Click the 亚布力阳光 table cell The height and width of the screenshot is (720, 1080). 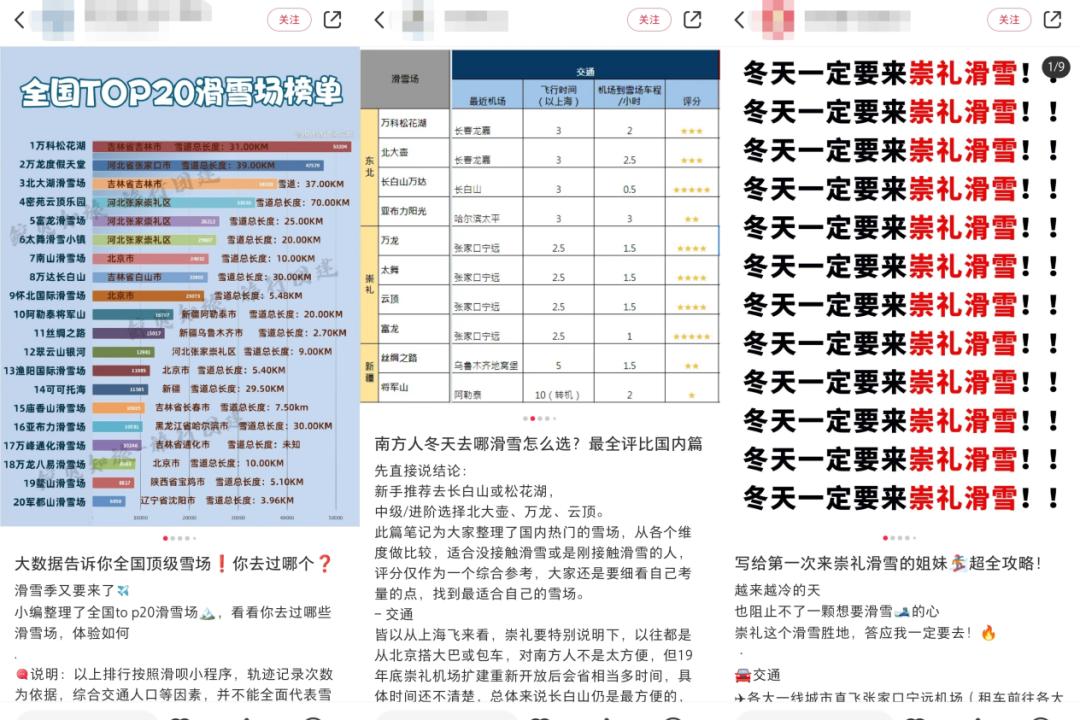[414, 212]
